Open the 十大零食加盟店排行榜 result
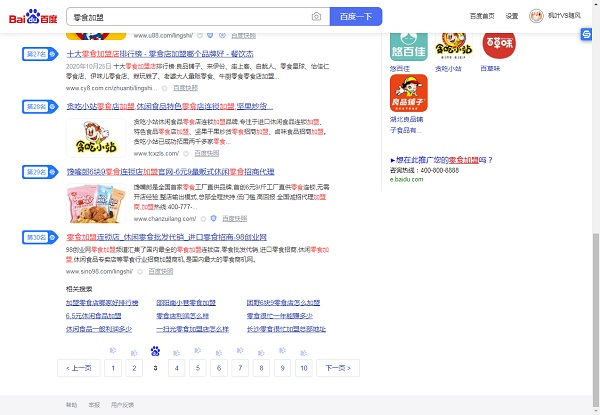The image size is (600, 415). click(x=160, y=54)
